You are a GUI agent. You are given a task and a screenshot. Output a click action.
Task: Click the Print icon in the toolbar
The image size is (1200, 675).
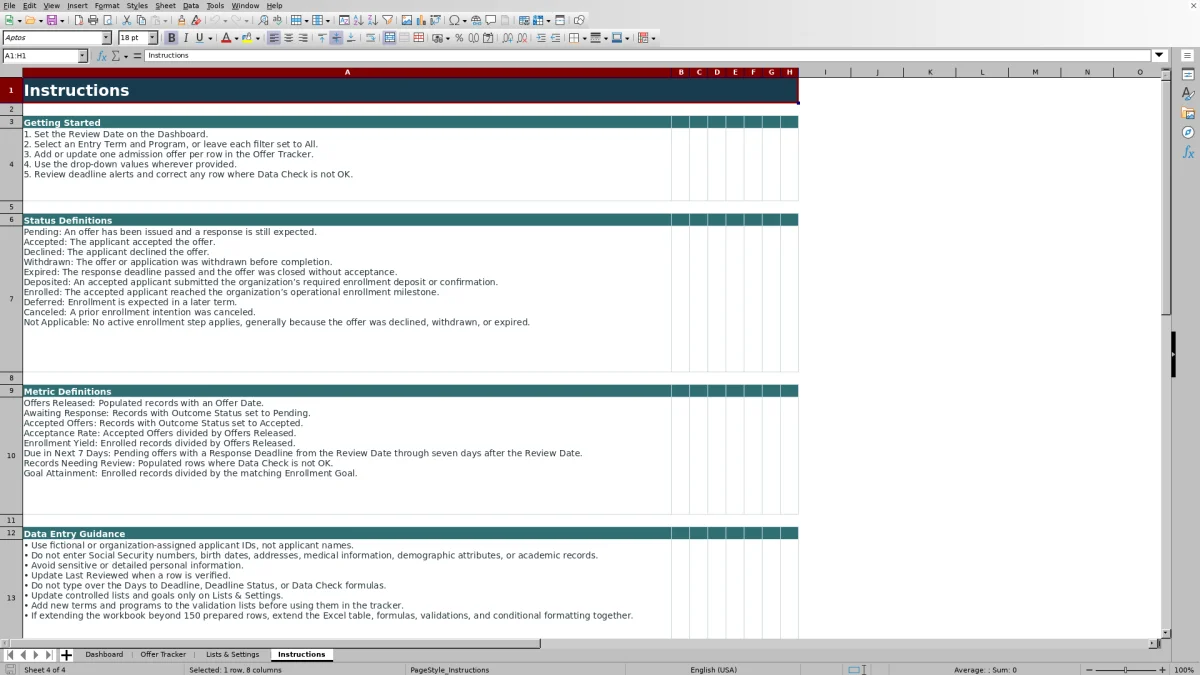(93, 20)
